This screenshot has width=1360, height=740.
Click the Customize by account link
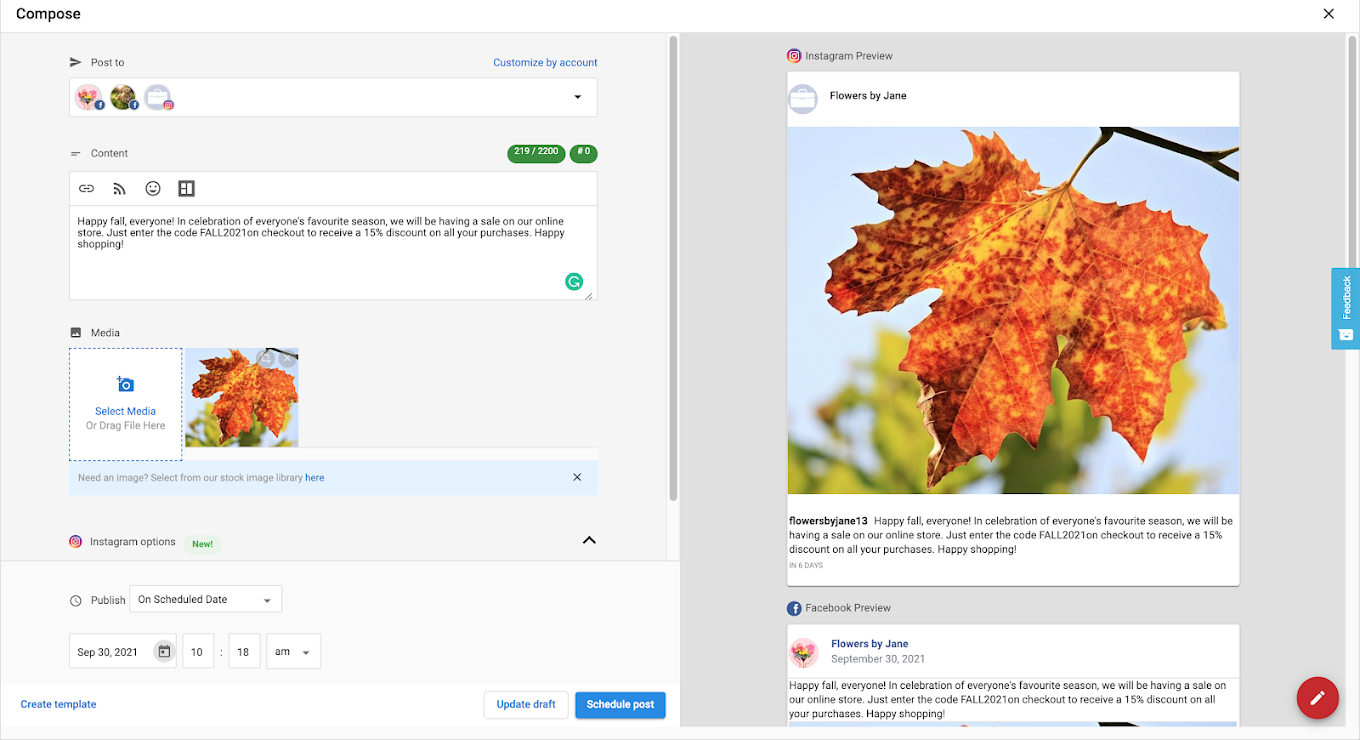(x=545, y=62)
